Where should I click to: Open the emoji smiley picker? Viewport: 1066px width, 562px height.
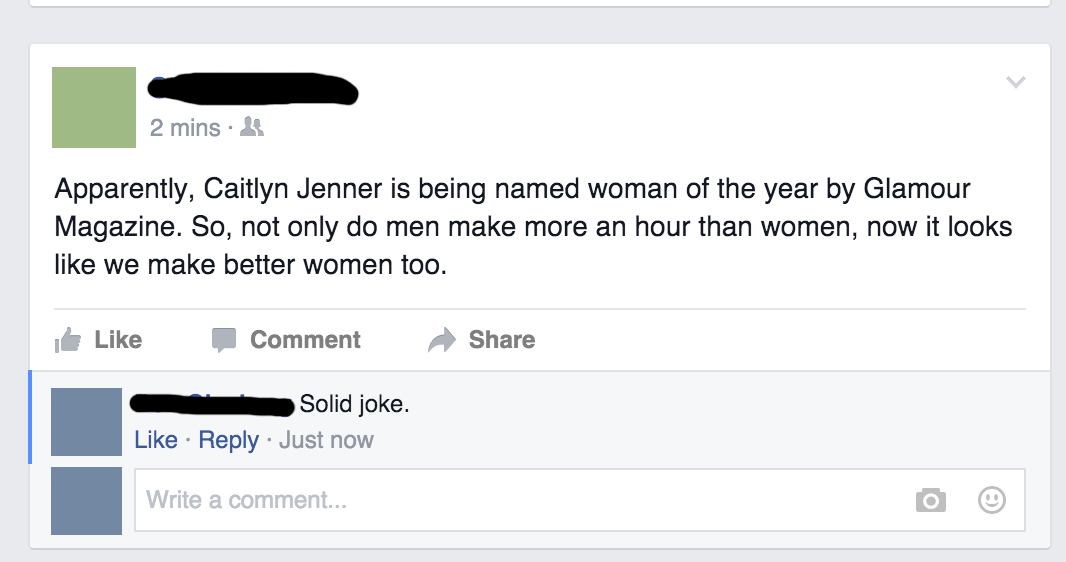pos(991,500)
